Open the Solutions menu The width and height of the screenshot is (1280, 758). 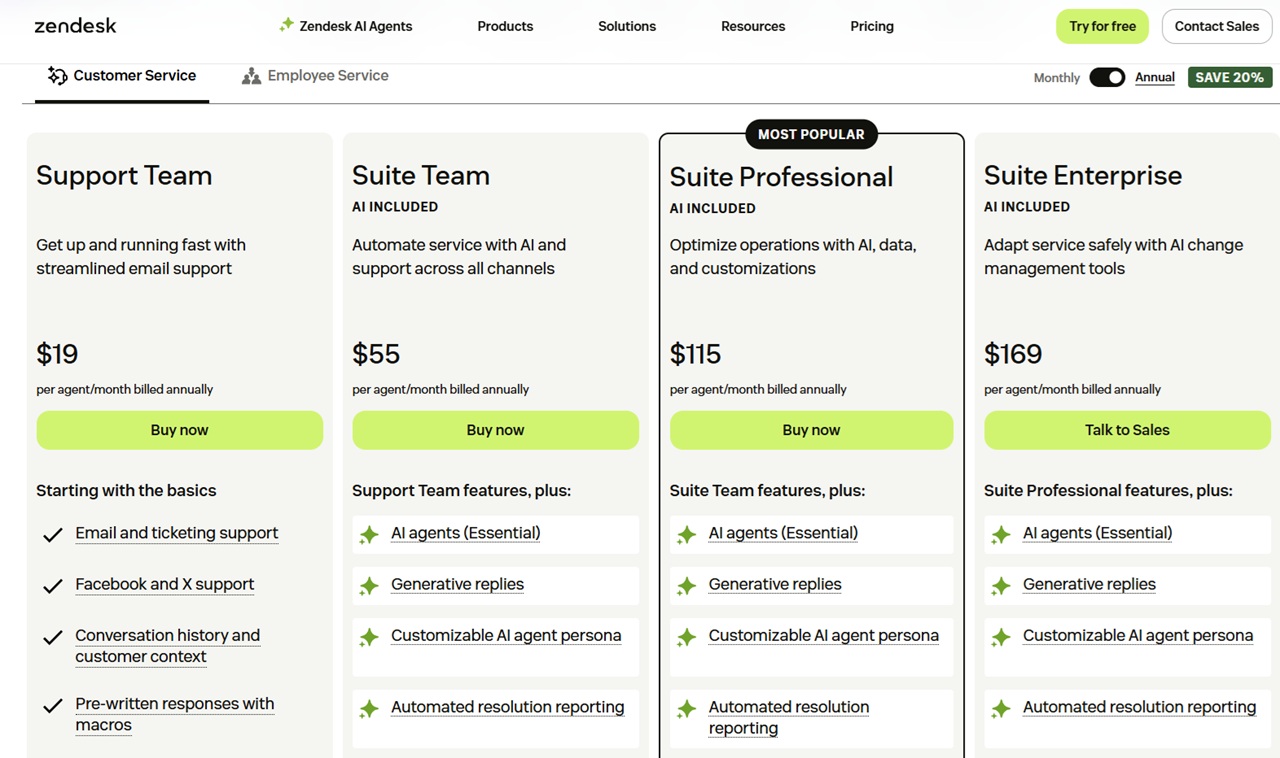(x=626, y=26)
